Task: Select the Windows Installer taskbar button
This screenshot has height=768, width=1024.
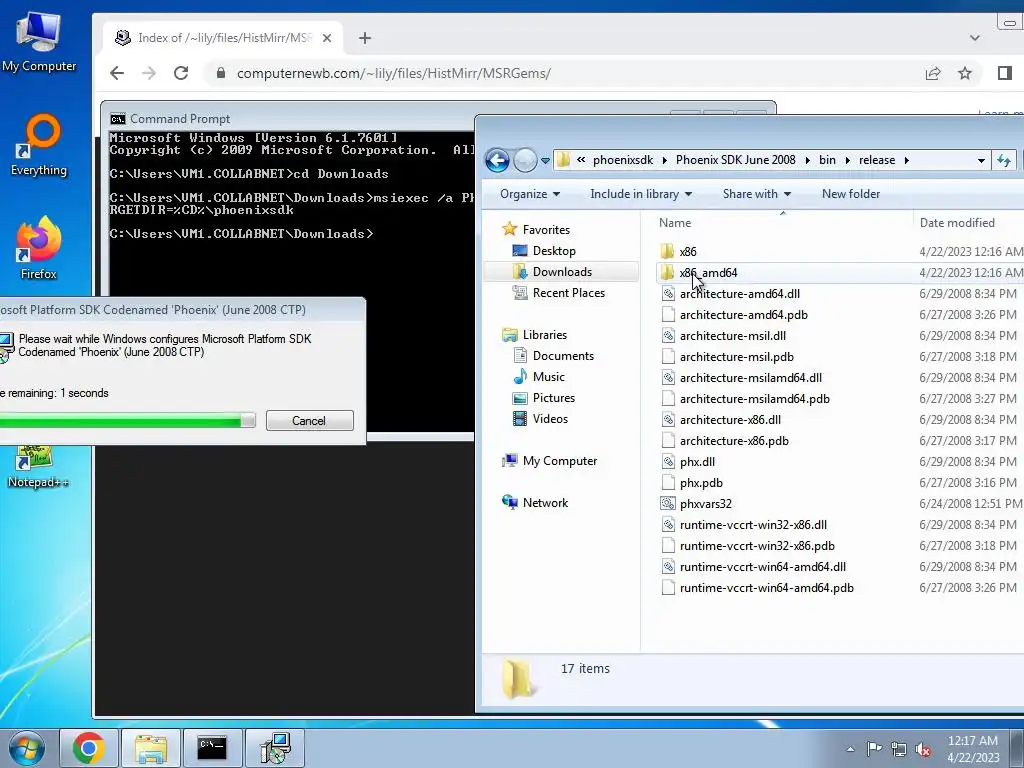Action: [x=274, y=748]
